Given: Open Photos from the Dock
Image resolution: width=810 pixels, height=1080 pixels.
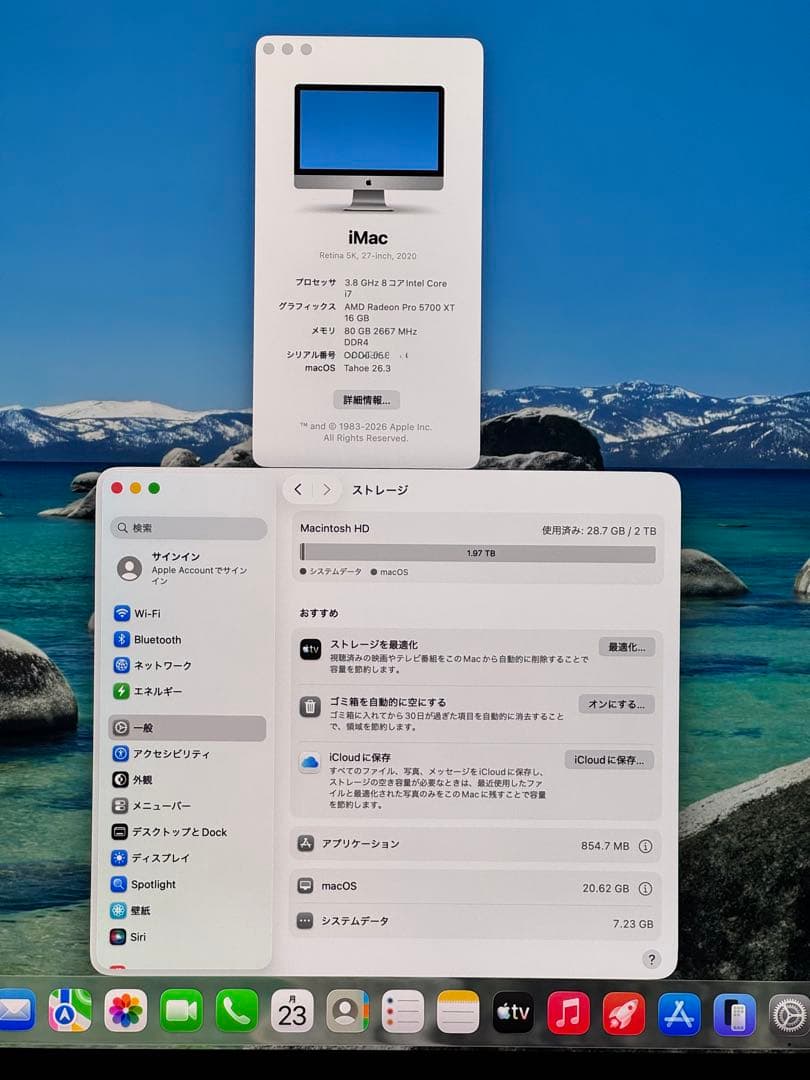Looking at the screenshot, I should (x=125, y=1010).
